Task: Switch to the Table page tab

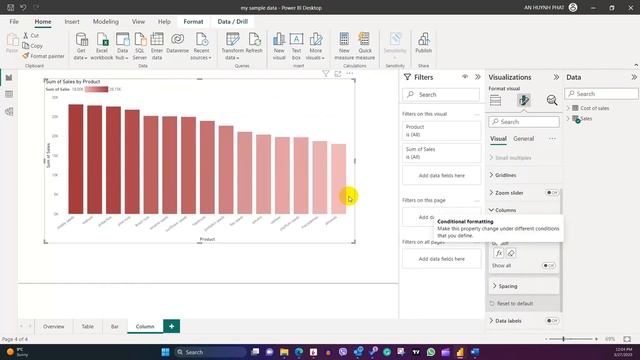Action: tap(87, 327)
